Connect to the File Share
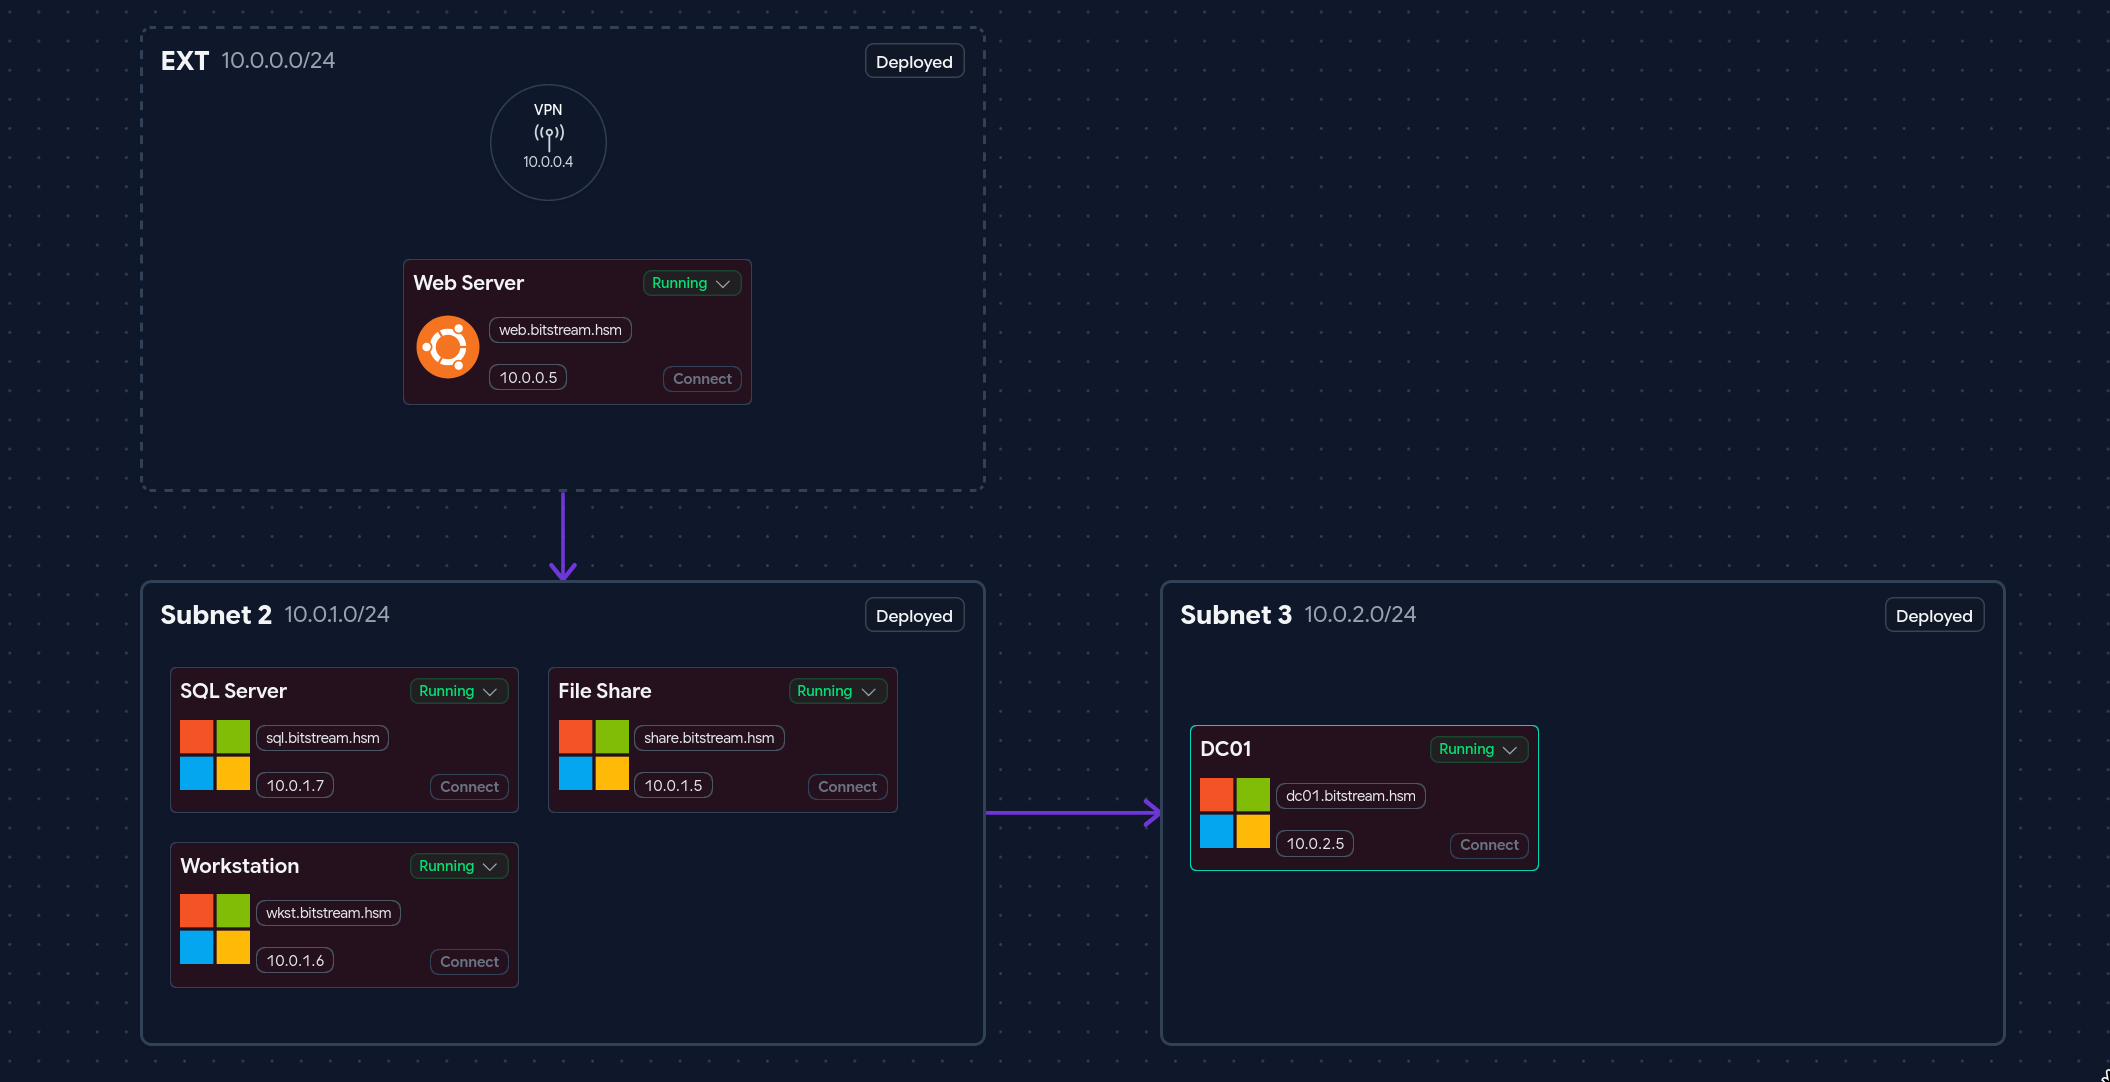 [847, 787]
